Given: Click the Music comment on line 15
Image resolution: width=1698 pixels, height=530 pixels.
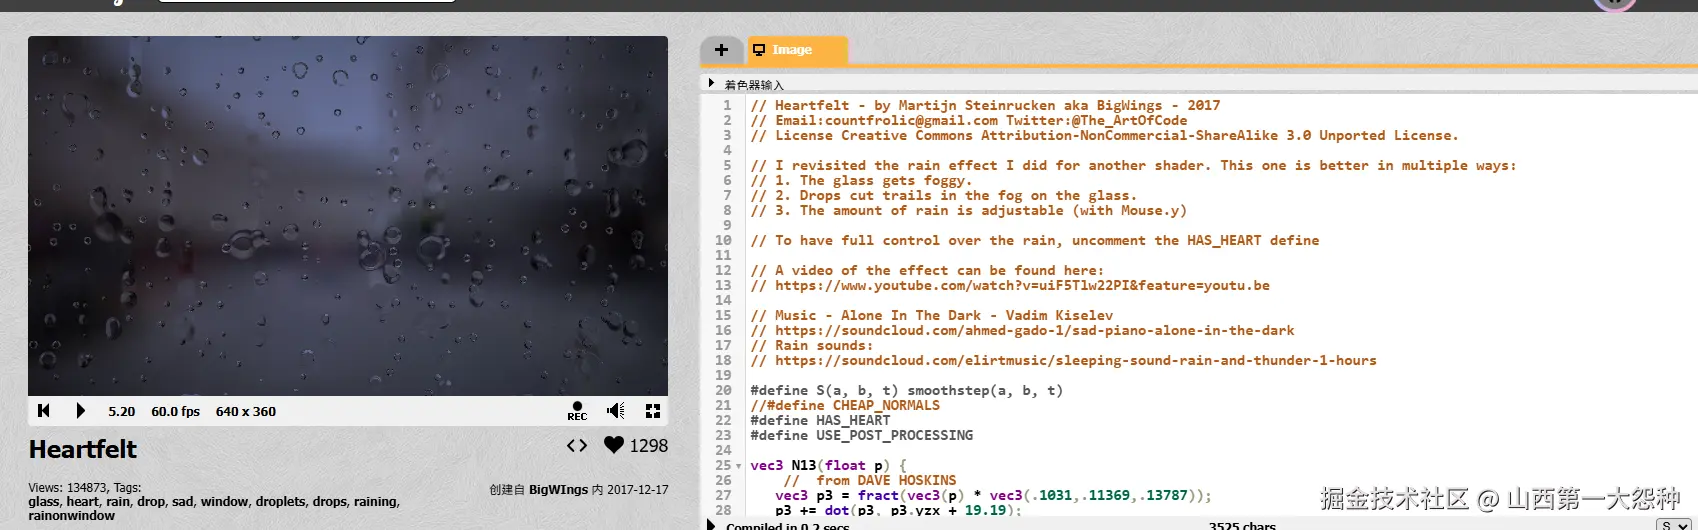Looking at the screenshot, I should (932, 315).
